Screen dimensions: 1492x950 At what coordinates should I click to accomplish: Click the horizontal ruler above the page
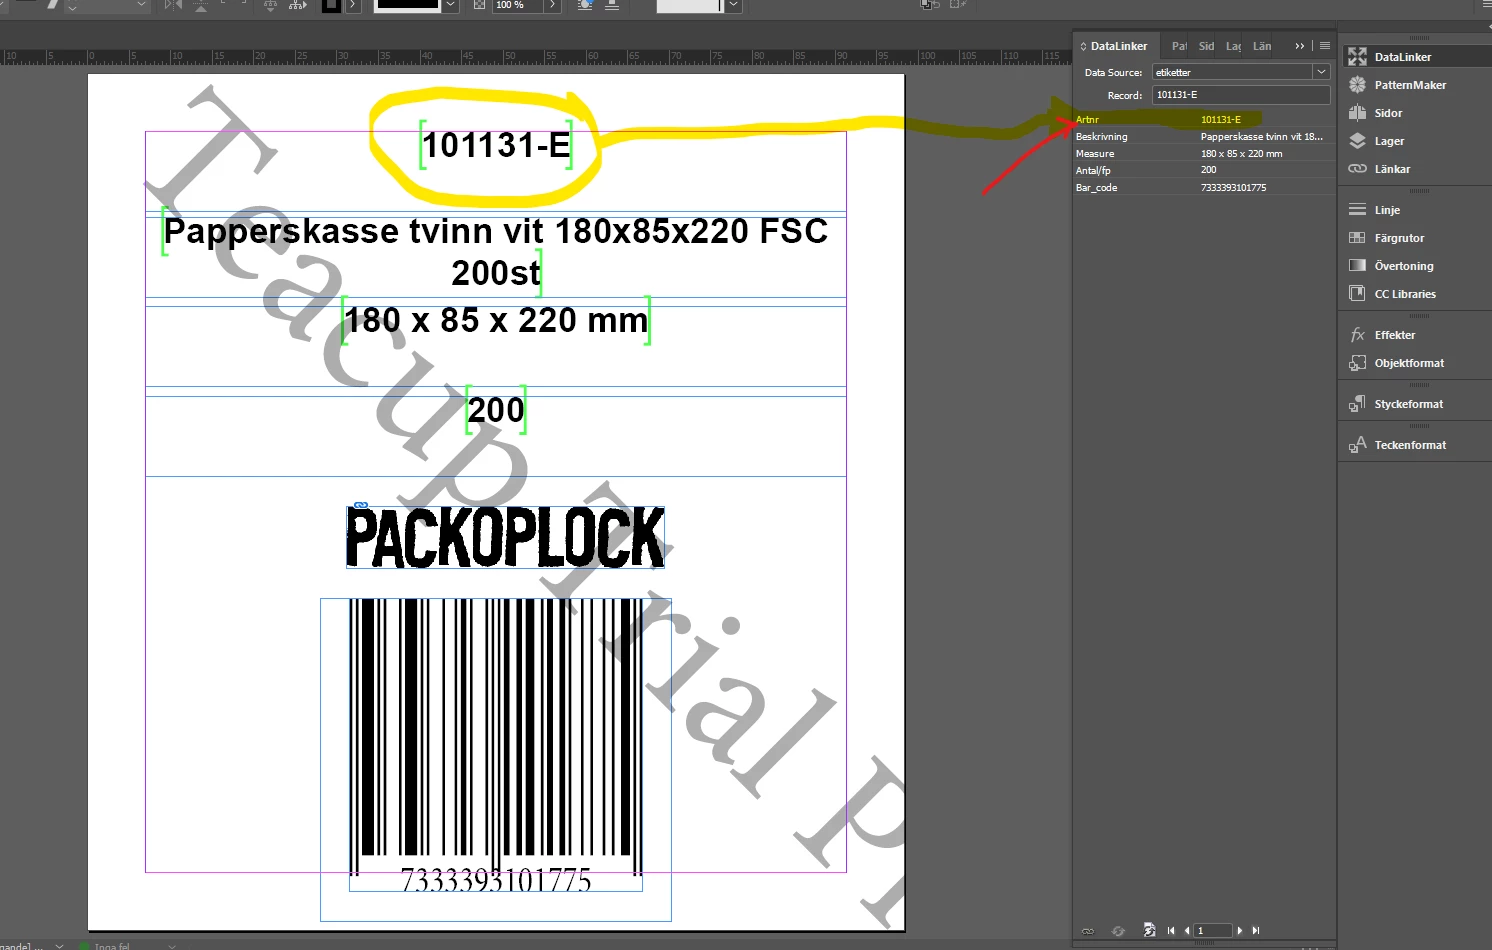pyautogui.click(x=535, y=57)
